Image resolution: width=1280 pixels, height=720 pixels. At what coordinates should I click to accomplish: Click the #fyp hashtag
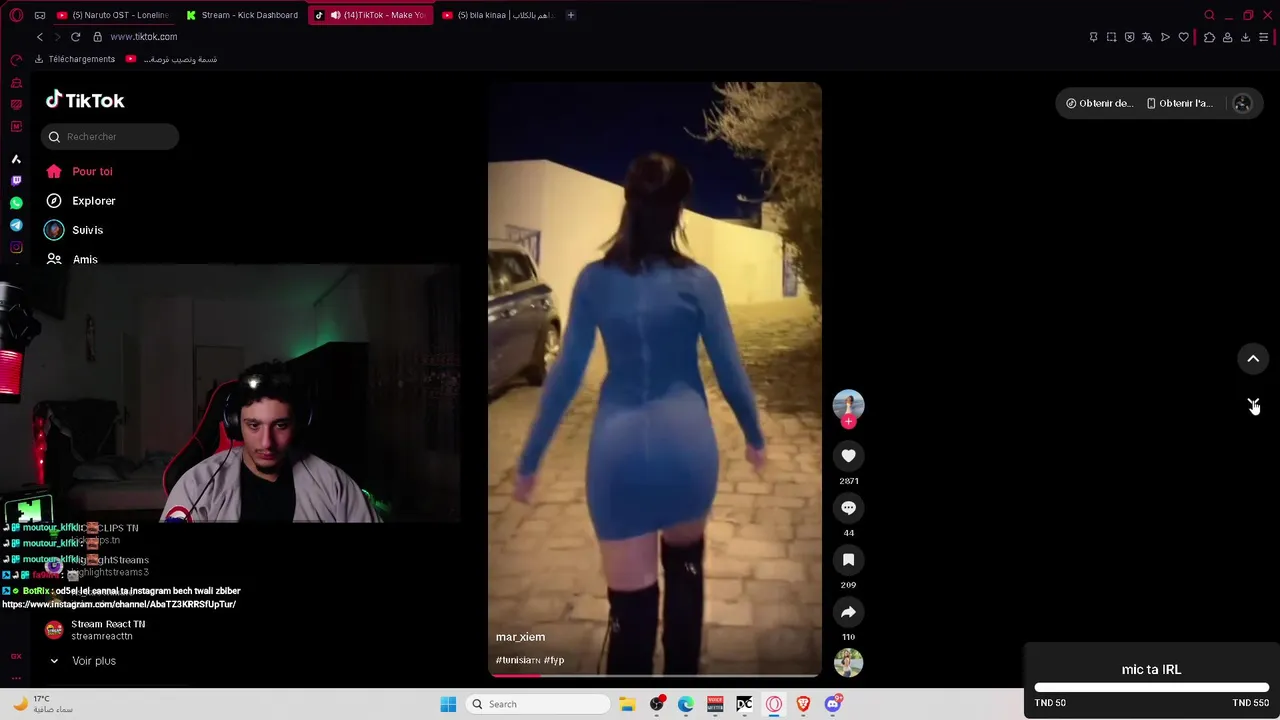(554, 660)
